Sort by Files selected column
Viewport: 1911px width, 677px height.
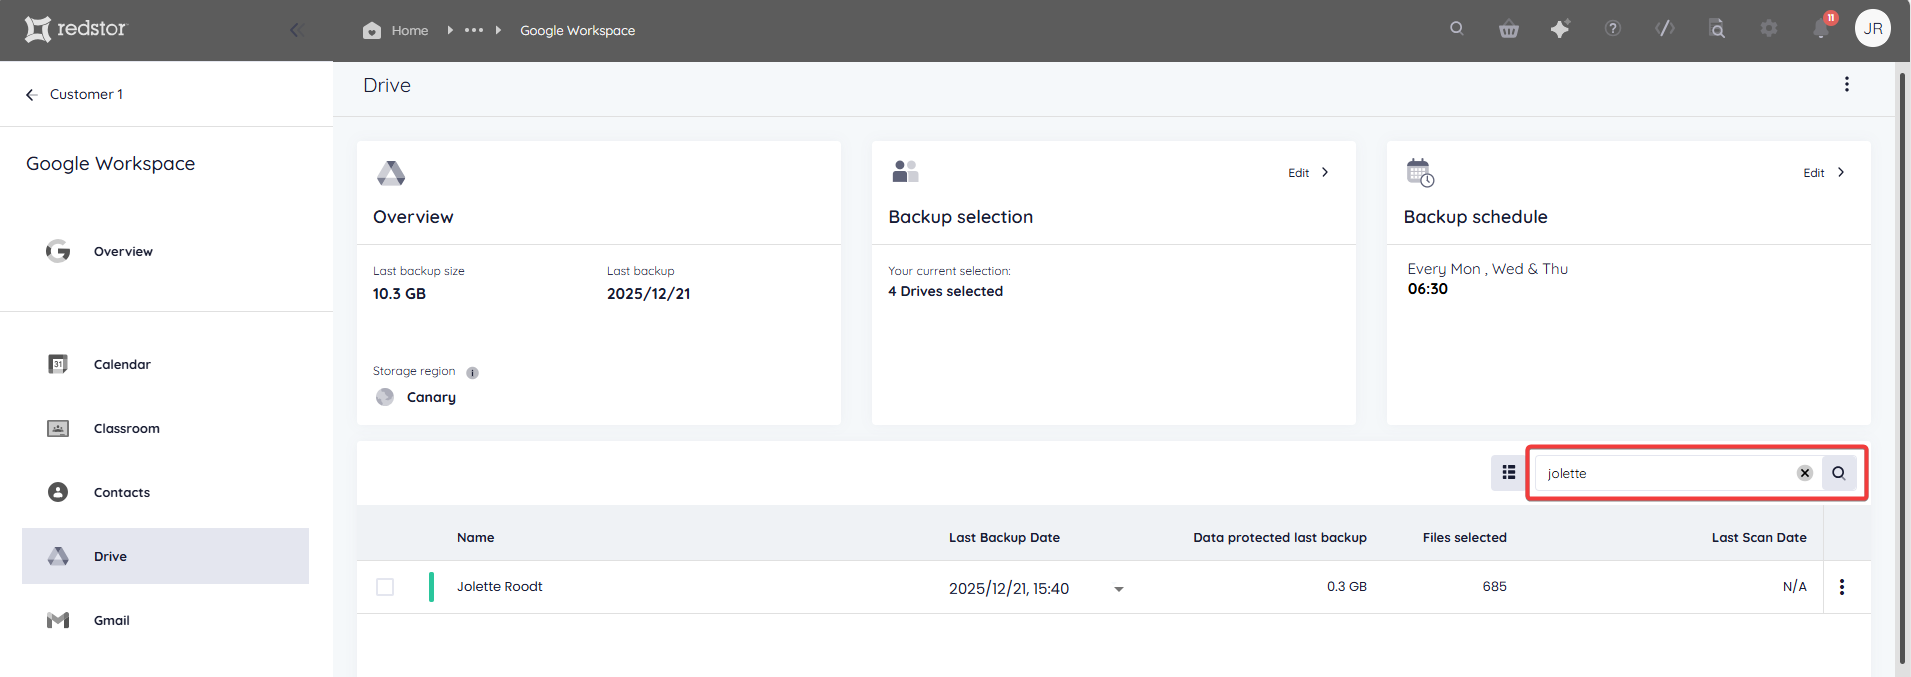point(1464,538)
